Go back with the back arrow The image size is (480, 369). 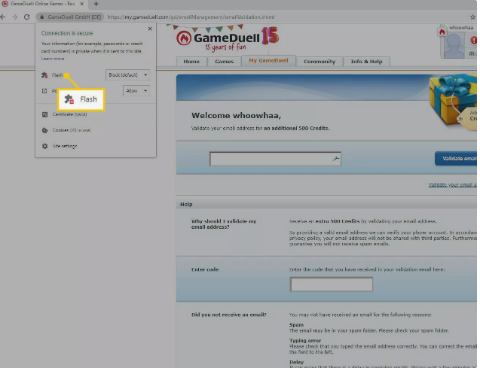[3, 17]
